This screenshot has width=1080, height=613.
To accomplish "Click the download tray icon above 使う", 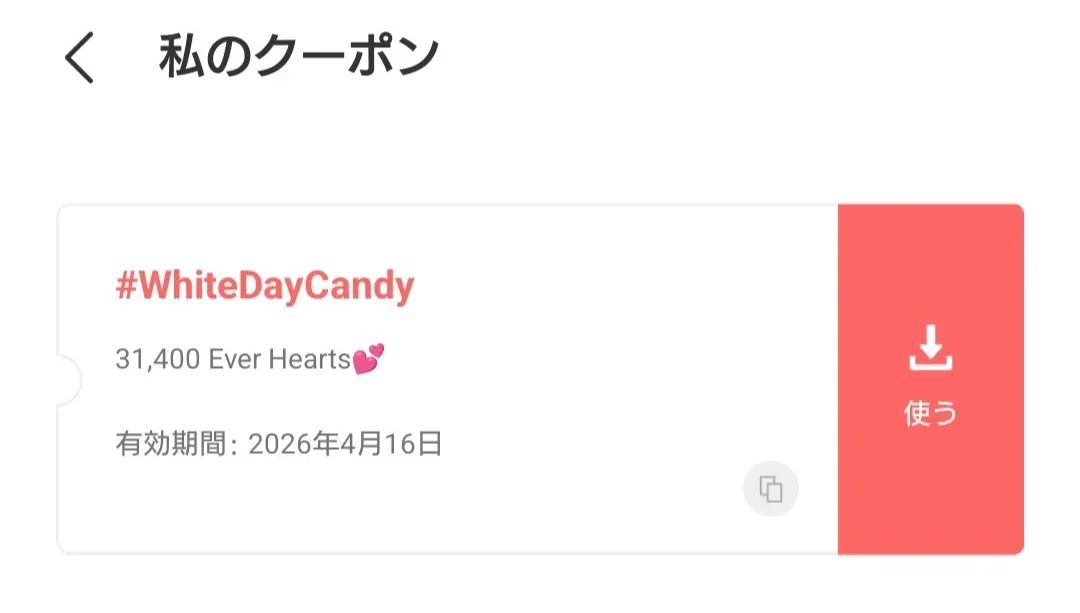I will 930,348.
